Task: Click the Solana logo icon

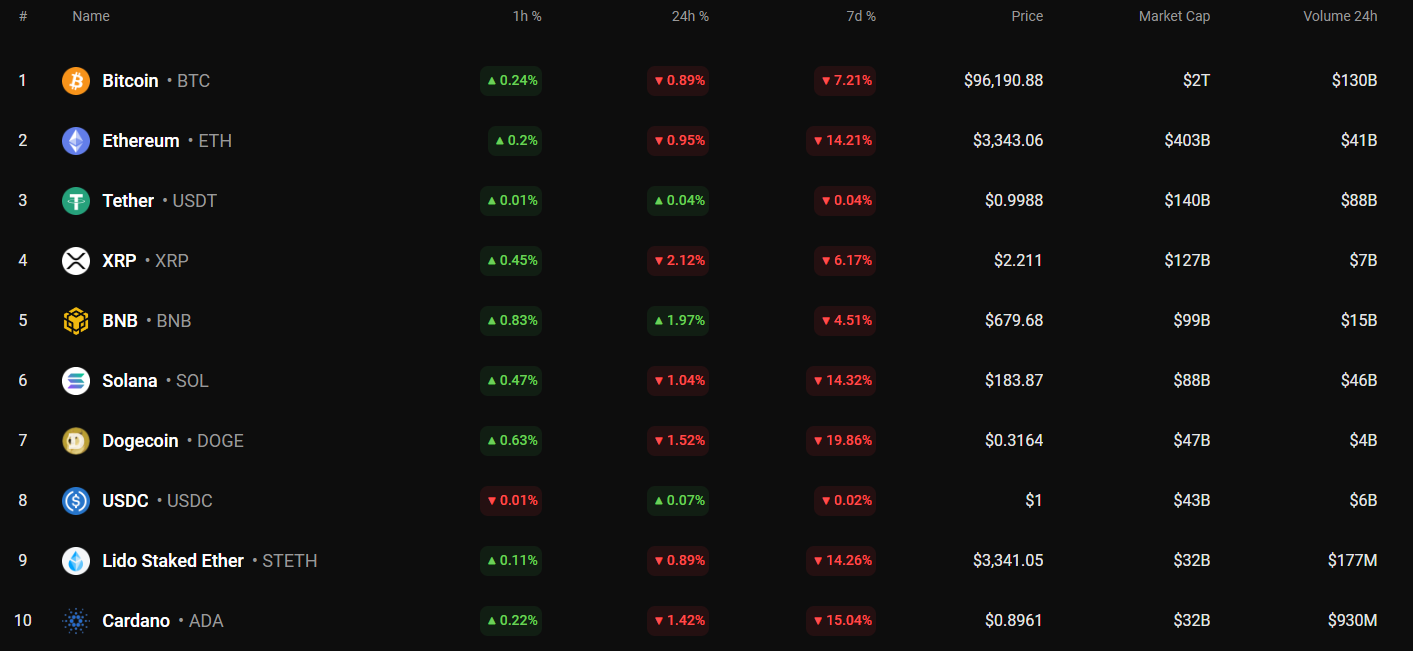Action: (x=76, y=381)
